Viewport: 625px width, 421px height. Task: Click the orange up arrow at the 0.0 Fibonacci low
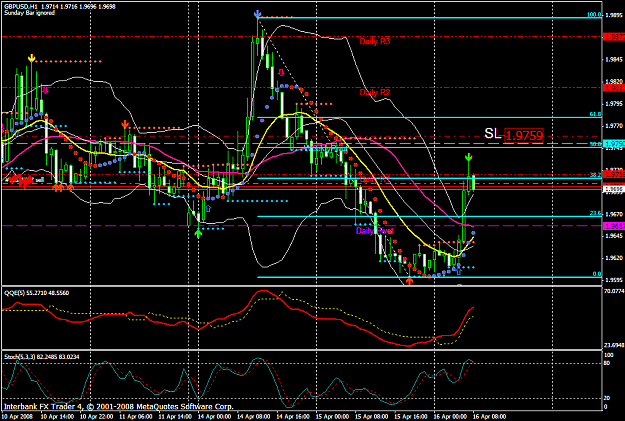[x=409, y=281]
